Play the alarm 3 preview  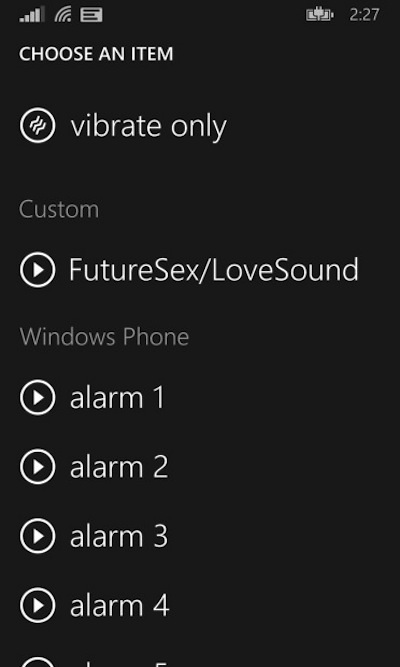[37, 536]
